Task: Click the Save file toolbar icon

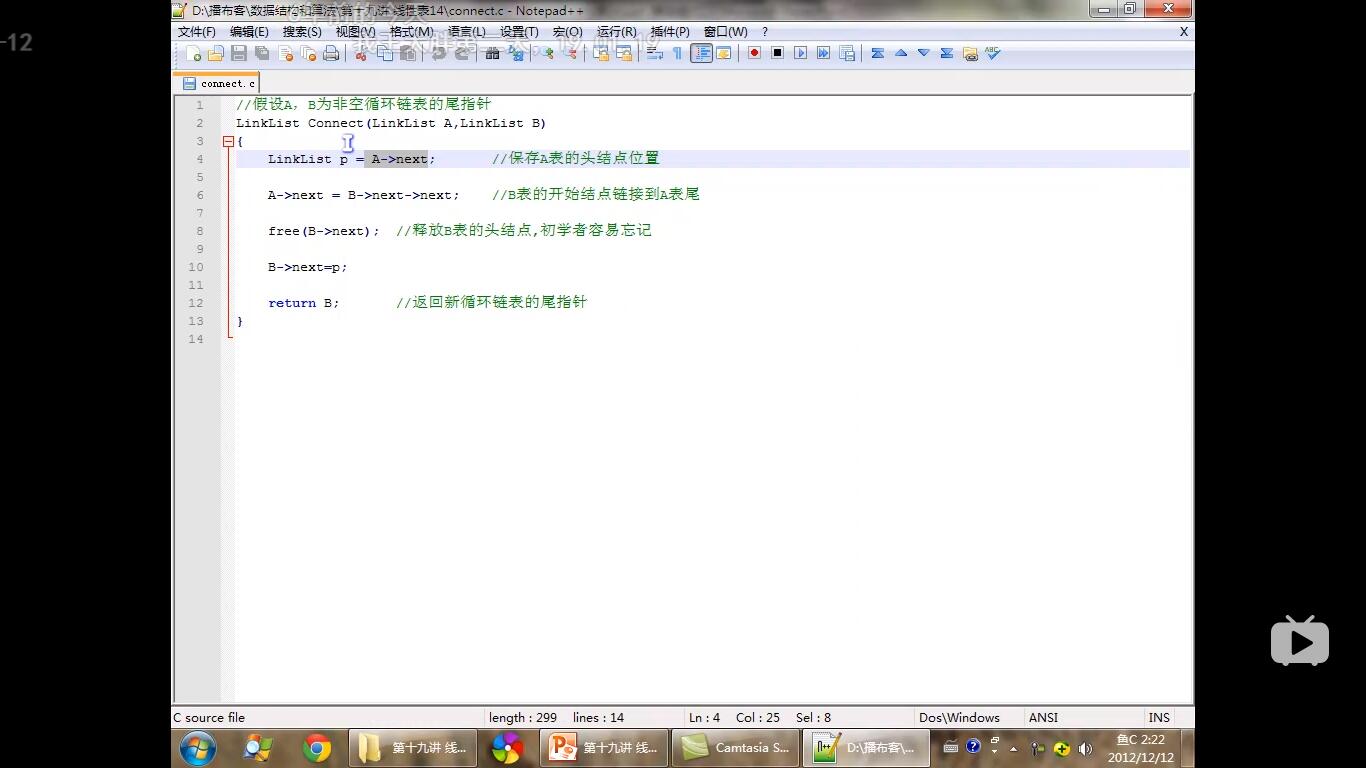Action: tap(239, 53)
